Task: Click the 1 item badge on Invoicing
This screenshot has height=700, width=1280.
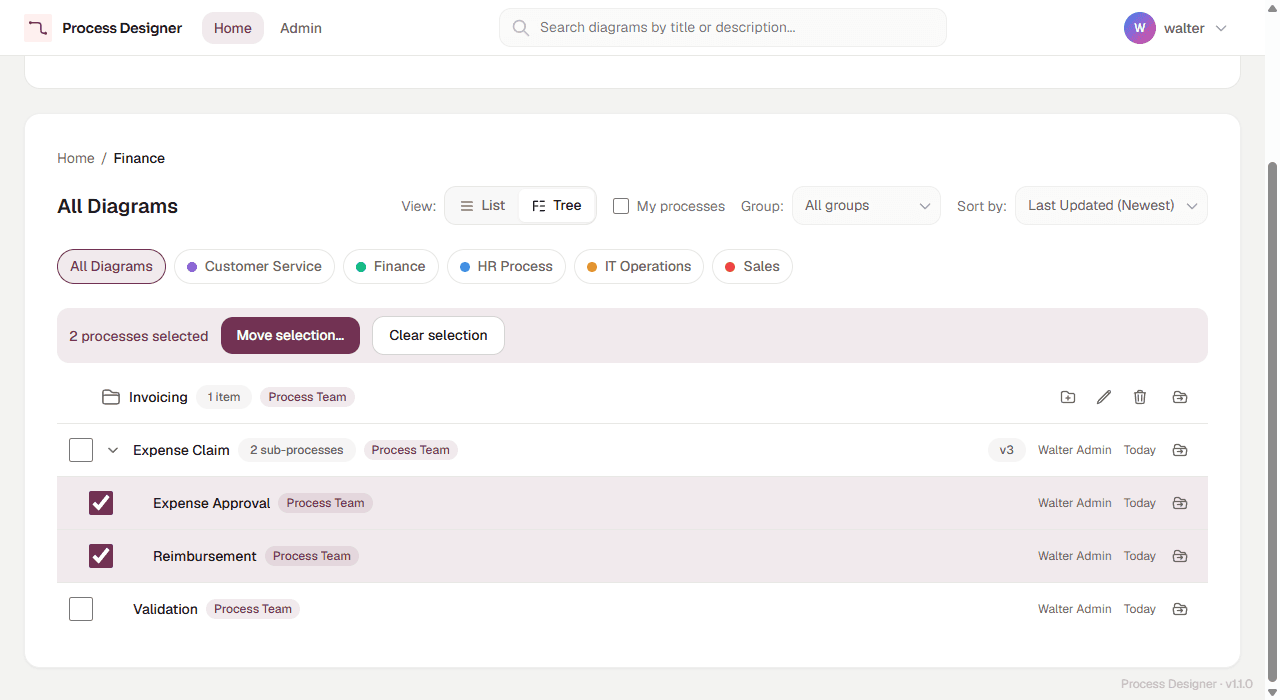Action: pyautogui.click(x=224, y=397)
